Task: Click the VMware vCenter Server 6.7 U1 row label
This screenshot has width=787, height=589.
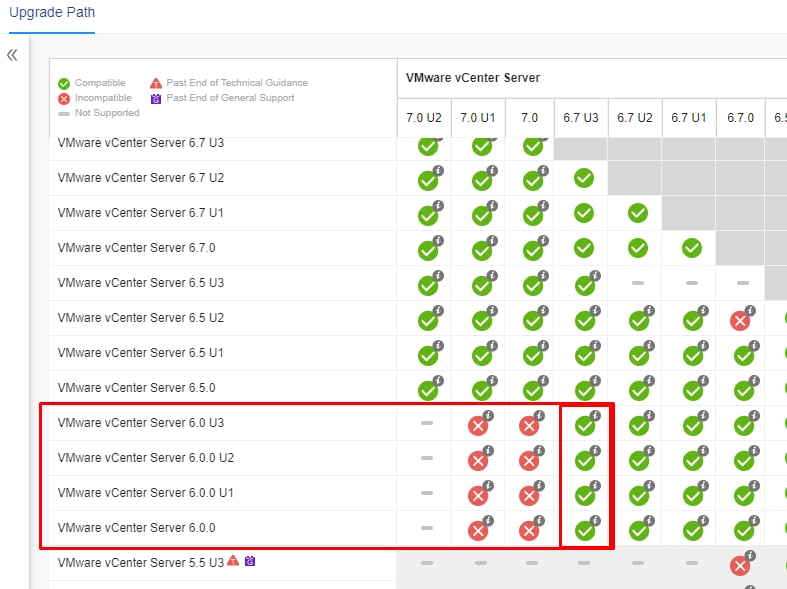Action: 141,213
